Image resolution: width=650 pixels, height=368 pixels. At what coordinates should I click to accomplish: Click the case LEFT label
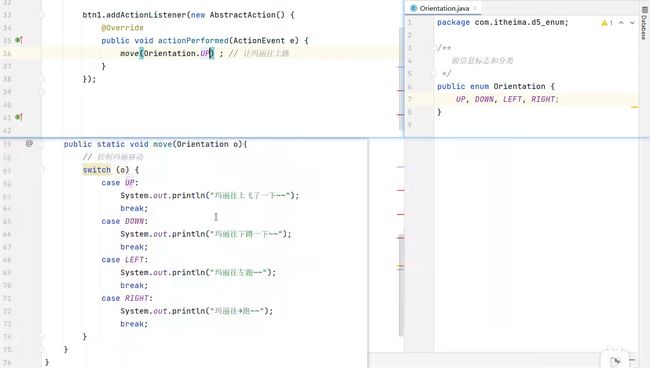pyautogui.click(x=125, y=260)
